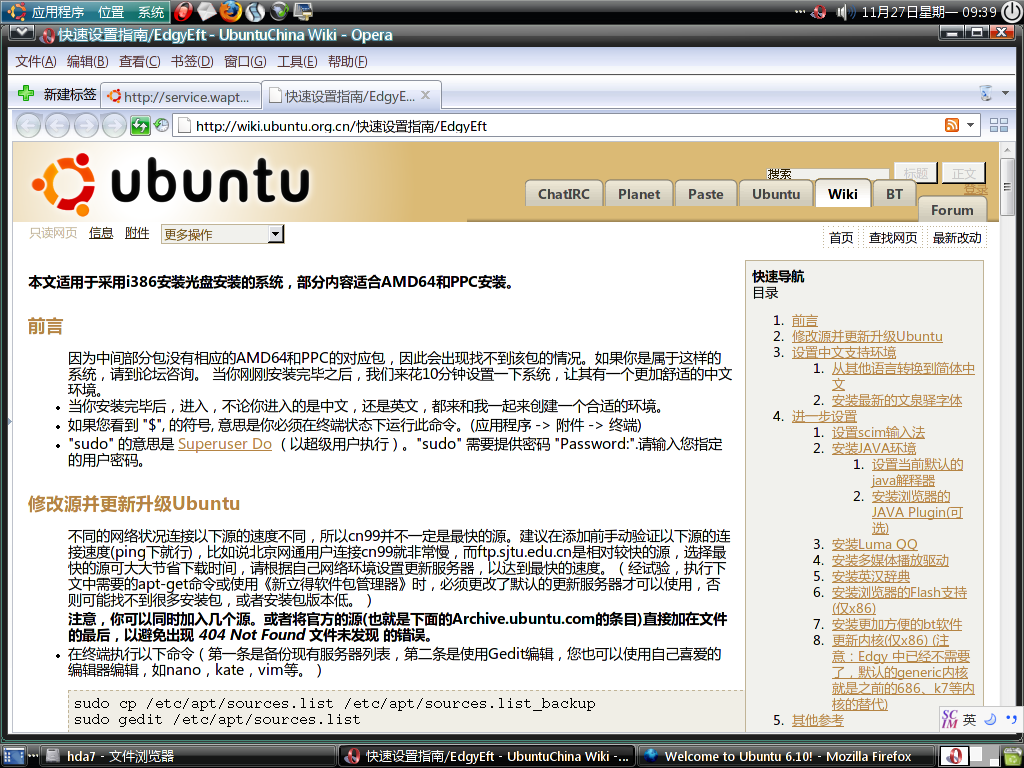This screenshot has width=1024, height=768.
Task: Open the 书签(D) menu
Action: click(x=192, y=61)
